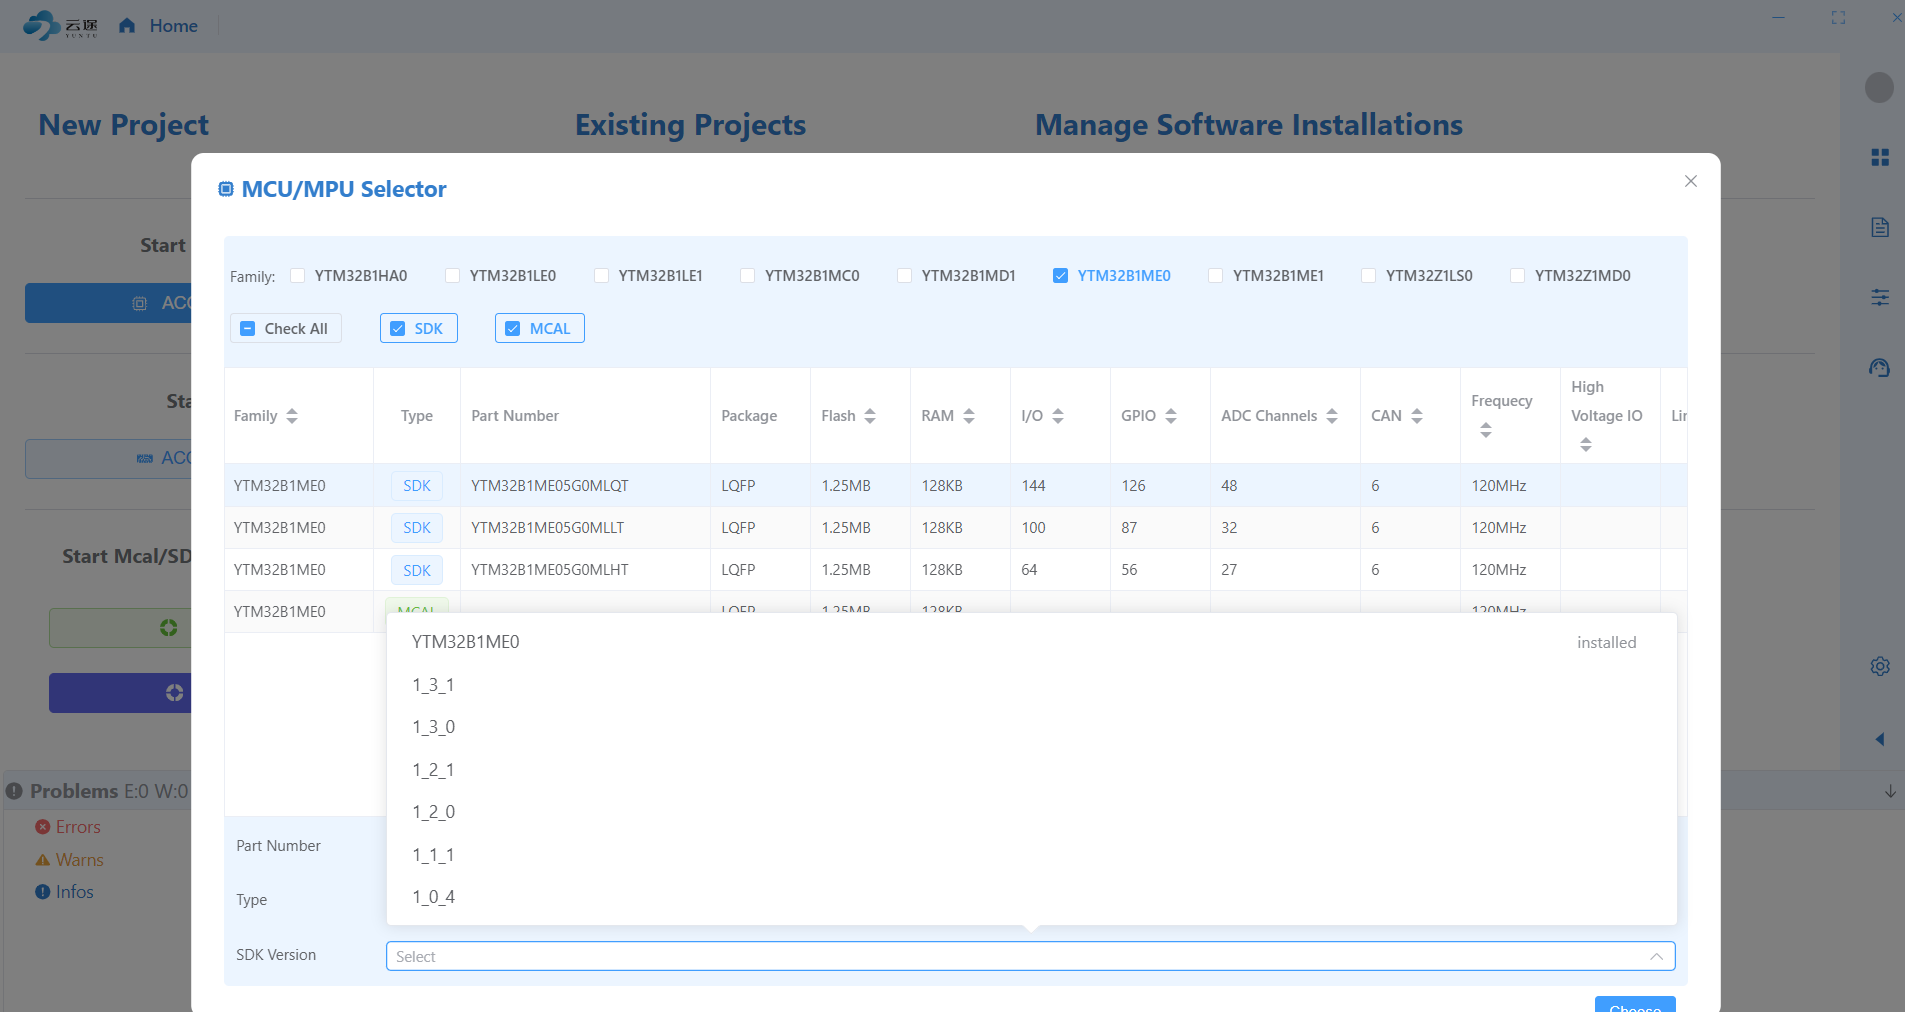Toggle the Check All checkbox

click(x=248, y=328)
